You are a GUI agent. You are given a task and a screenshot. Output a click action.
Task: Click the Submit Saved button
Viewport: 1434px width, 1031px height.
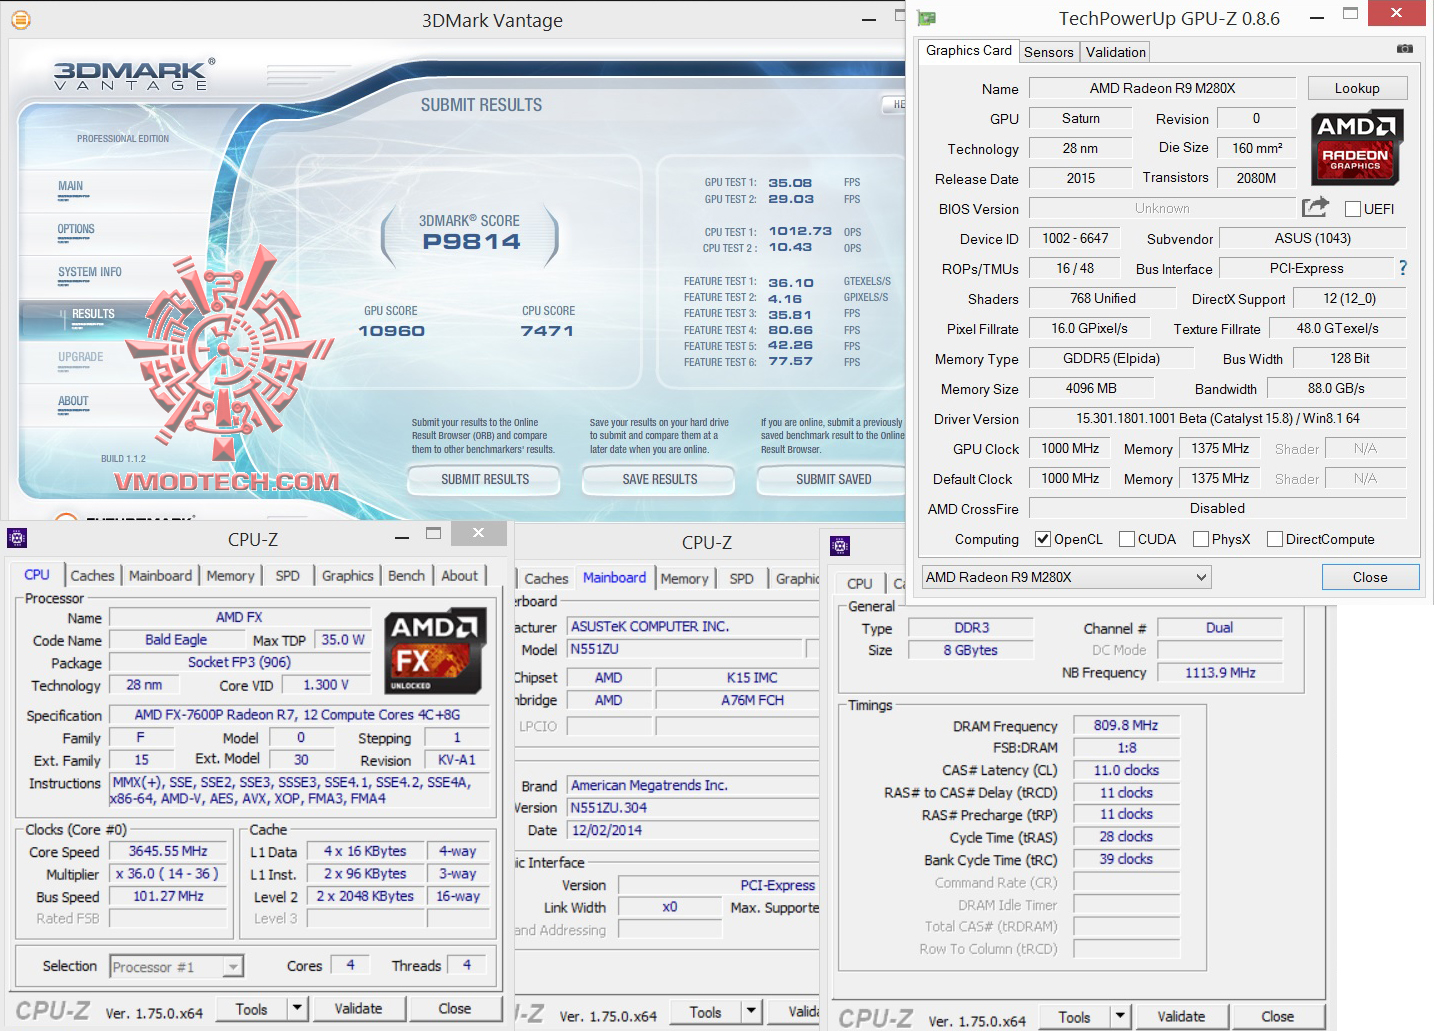[833, 480]
